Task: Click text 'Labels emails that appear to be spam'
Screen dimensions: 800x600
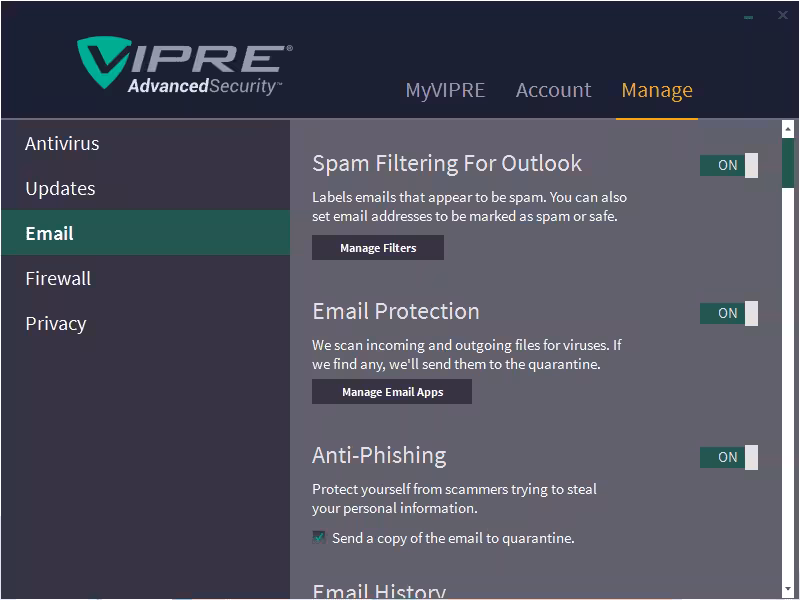Action: (428, 197)
